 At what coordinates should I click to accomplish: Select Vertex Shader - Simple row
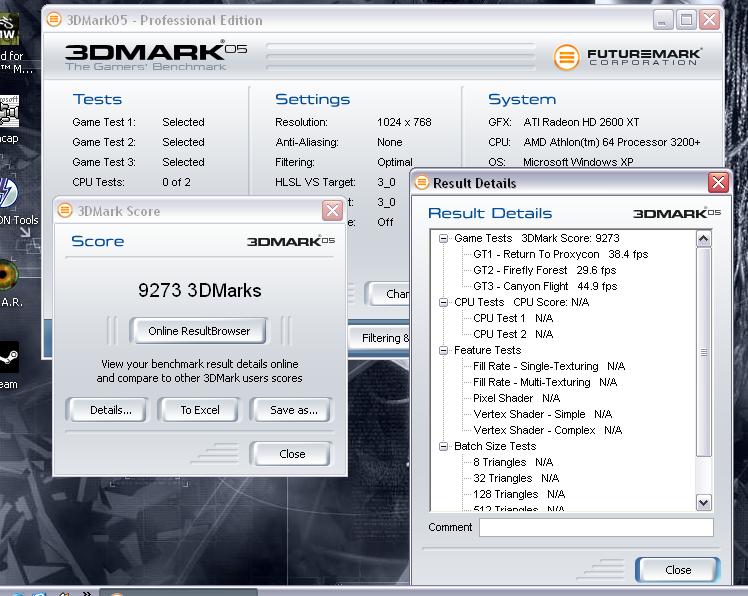coord(542,414)
